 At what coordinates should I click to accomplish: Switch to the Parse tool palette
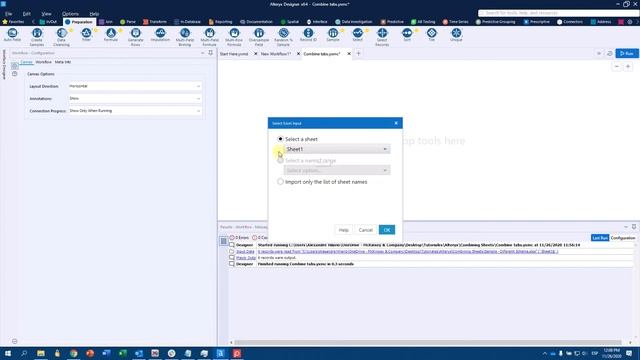point(128,22)
